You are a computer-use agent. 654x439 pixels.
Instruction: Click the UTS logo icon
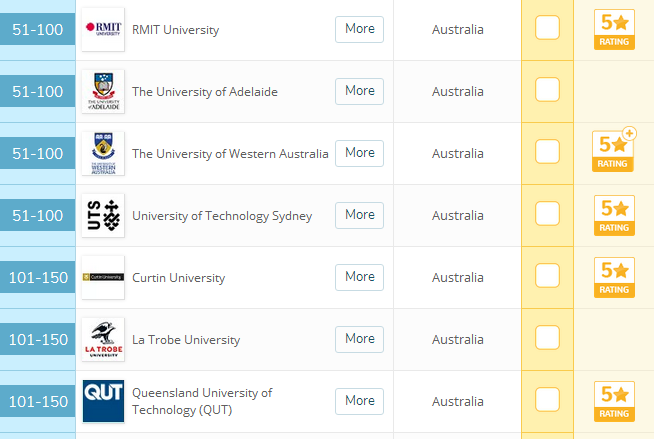click(103, 215)
